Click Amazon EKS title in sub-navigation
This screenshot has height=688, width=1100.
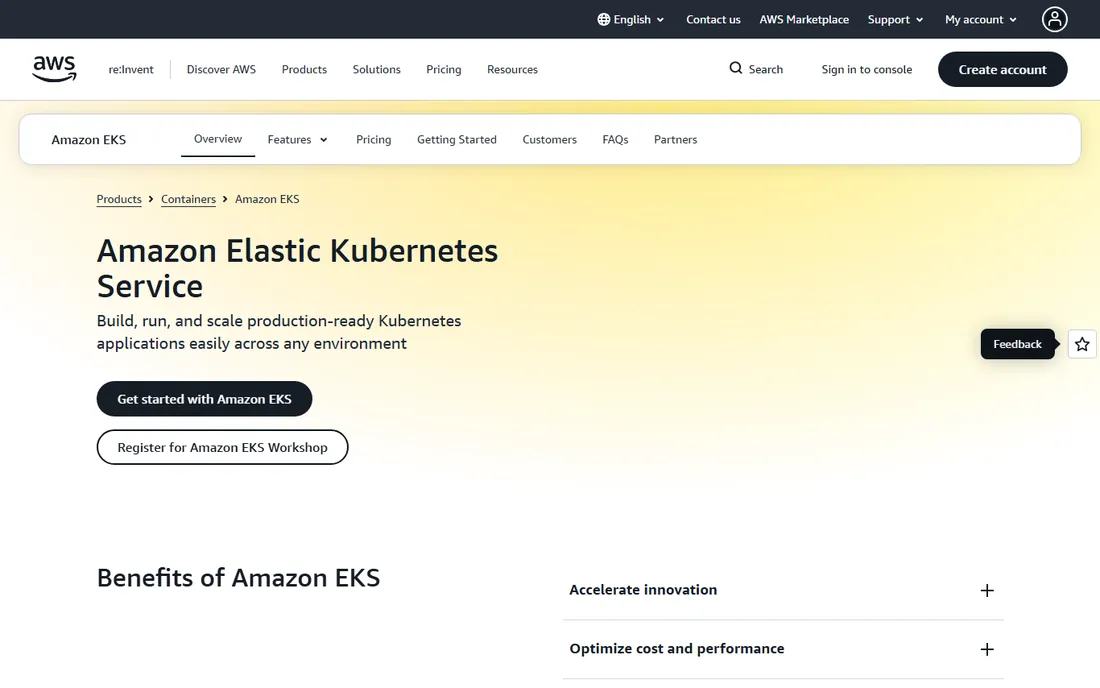point(88,140)
